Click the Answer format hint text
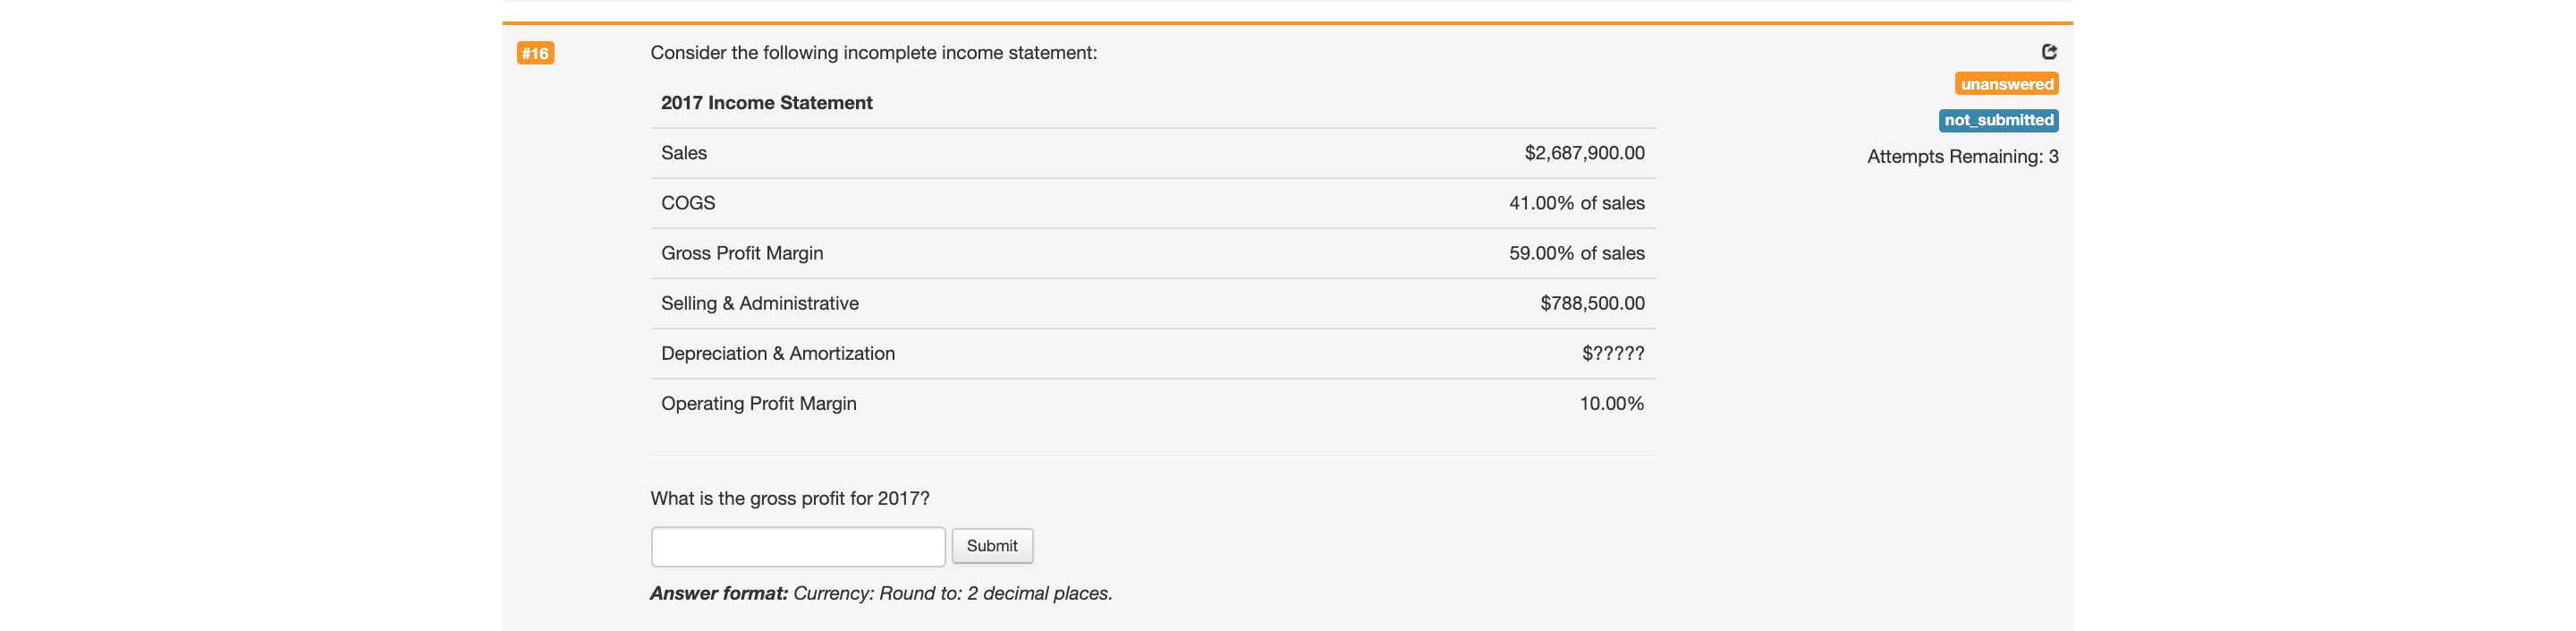Screen dimensions: 2576x631 880,593
